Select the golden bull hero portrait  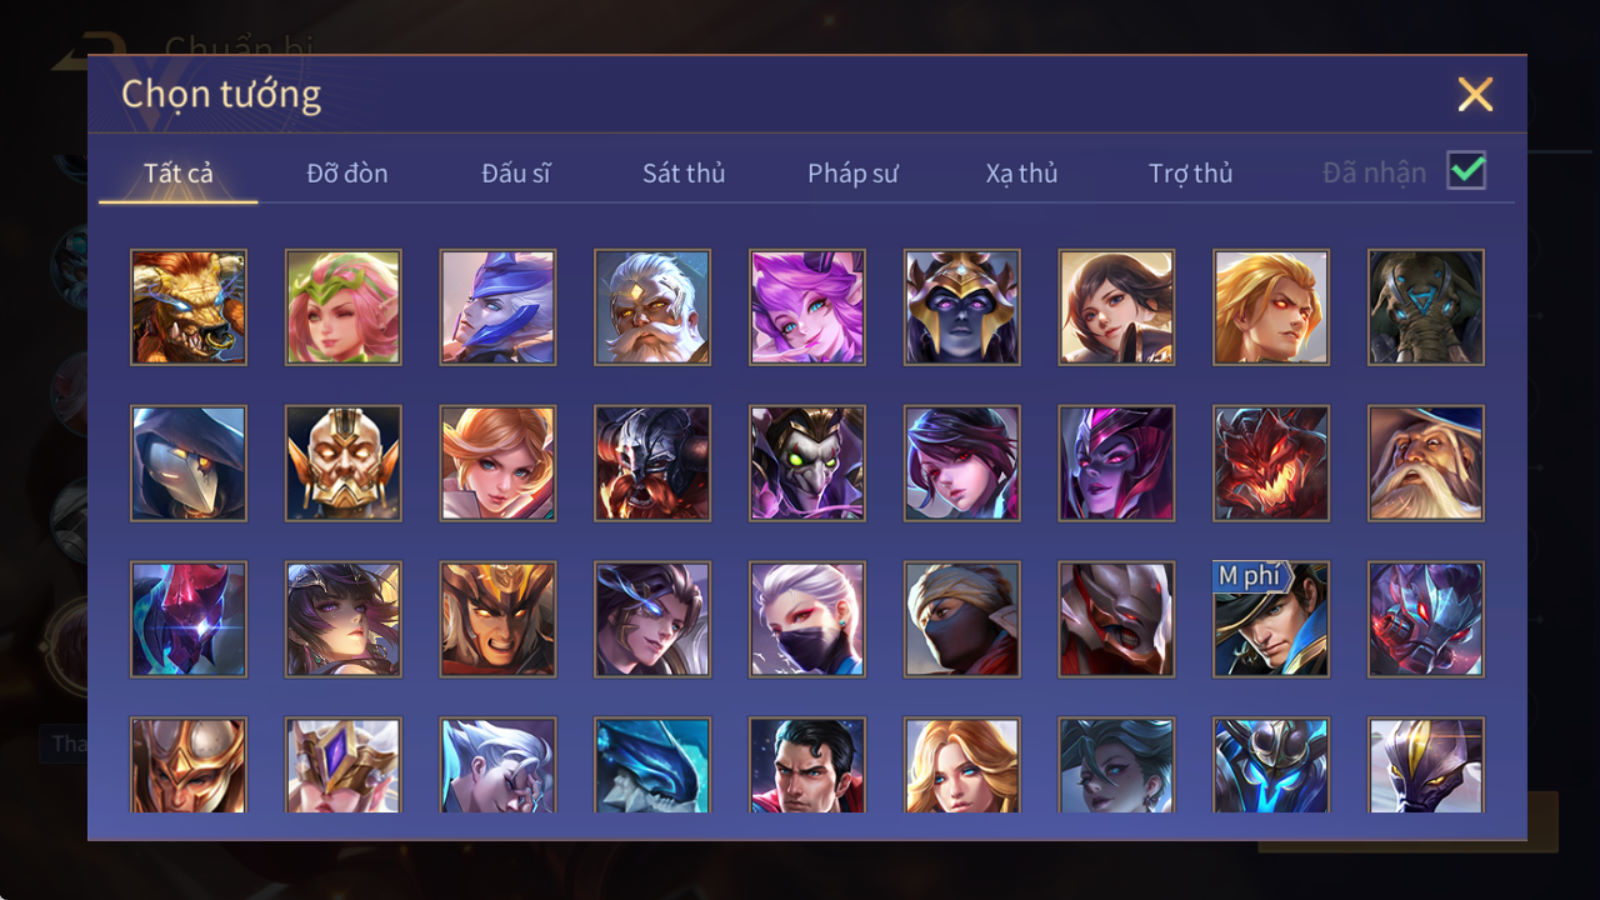pyautogui.click(x=188, y=307)
